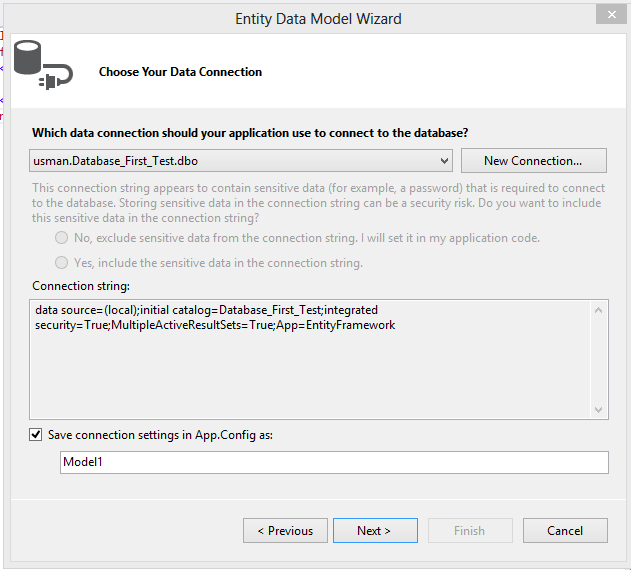Click the Finish button
631x570 pixels.
[x=470, y=531]
